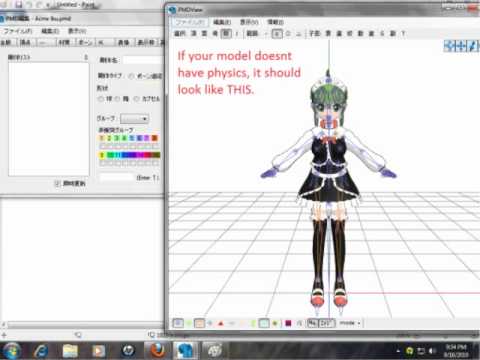Switch to the 表示枠 tab in PMD editor
Image resolution: width=480 pixels, height=360 pixels.
coord(146,42)
